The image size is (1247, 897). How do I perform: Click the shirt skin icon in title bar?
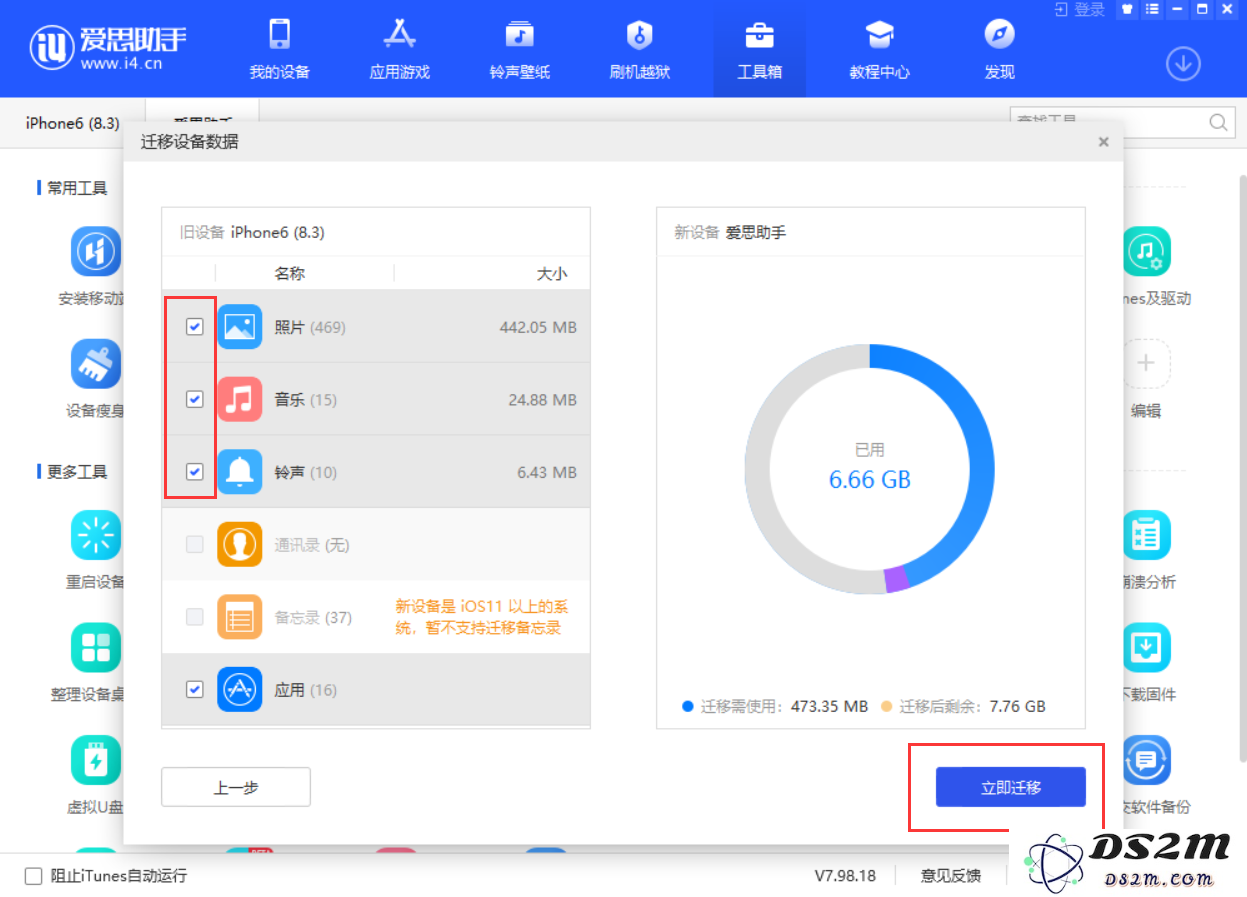click(1129, 9)
